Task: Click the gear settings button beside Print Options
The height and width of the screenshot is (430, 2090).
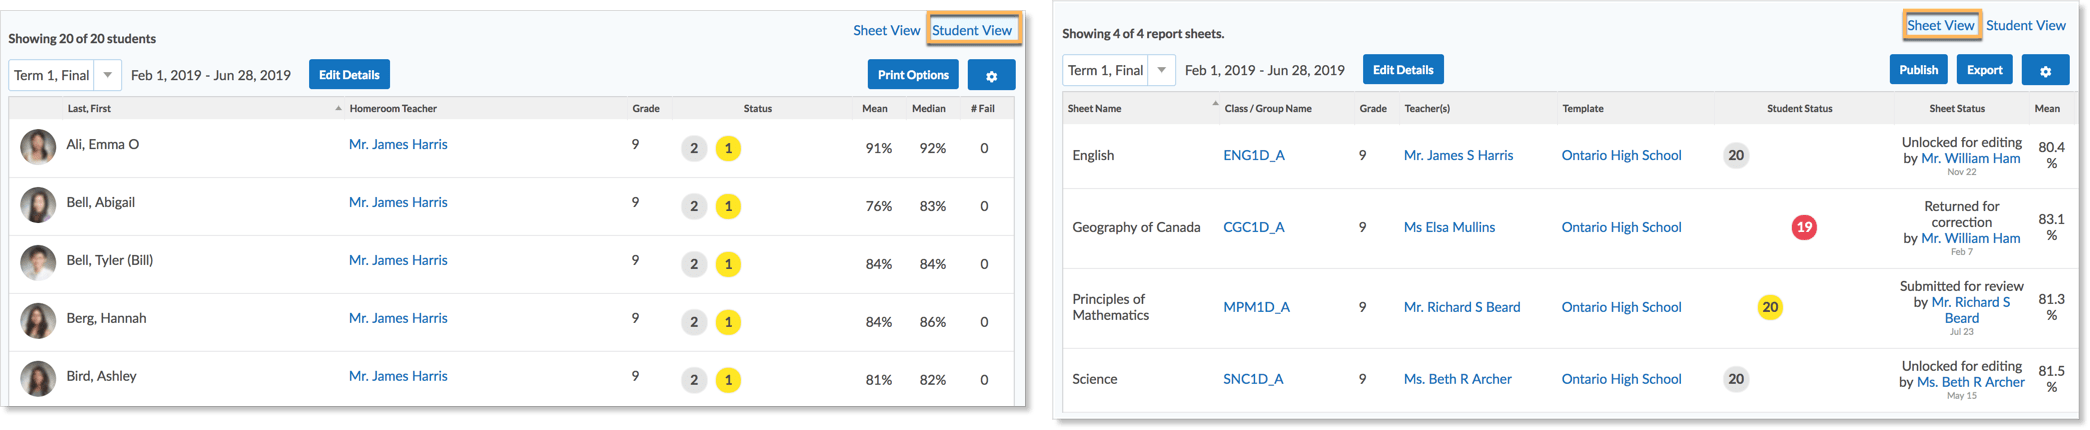Action: click(991, 75)
